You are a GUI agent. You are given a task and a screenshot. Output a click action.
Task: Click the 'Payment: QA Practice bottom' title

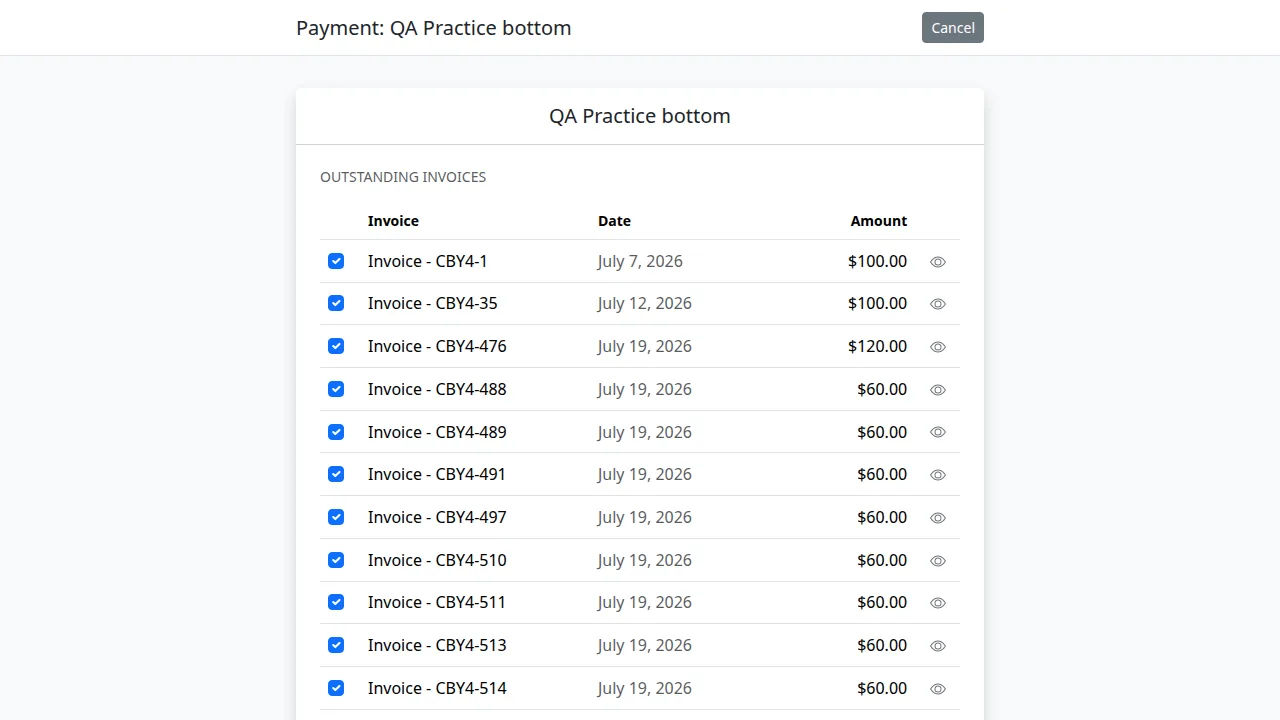tap(434, 28)
